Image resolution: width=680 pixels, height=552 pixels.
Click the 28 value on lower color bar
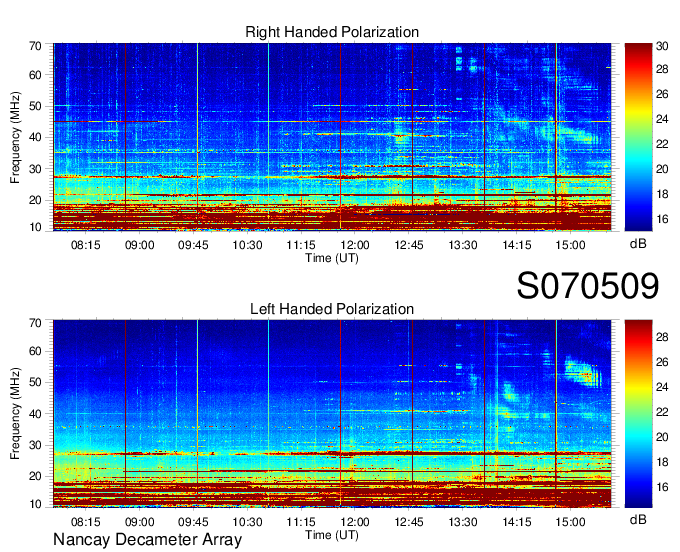(662, 337)
